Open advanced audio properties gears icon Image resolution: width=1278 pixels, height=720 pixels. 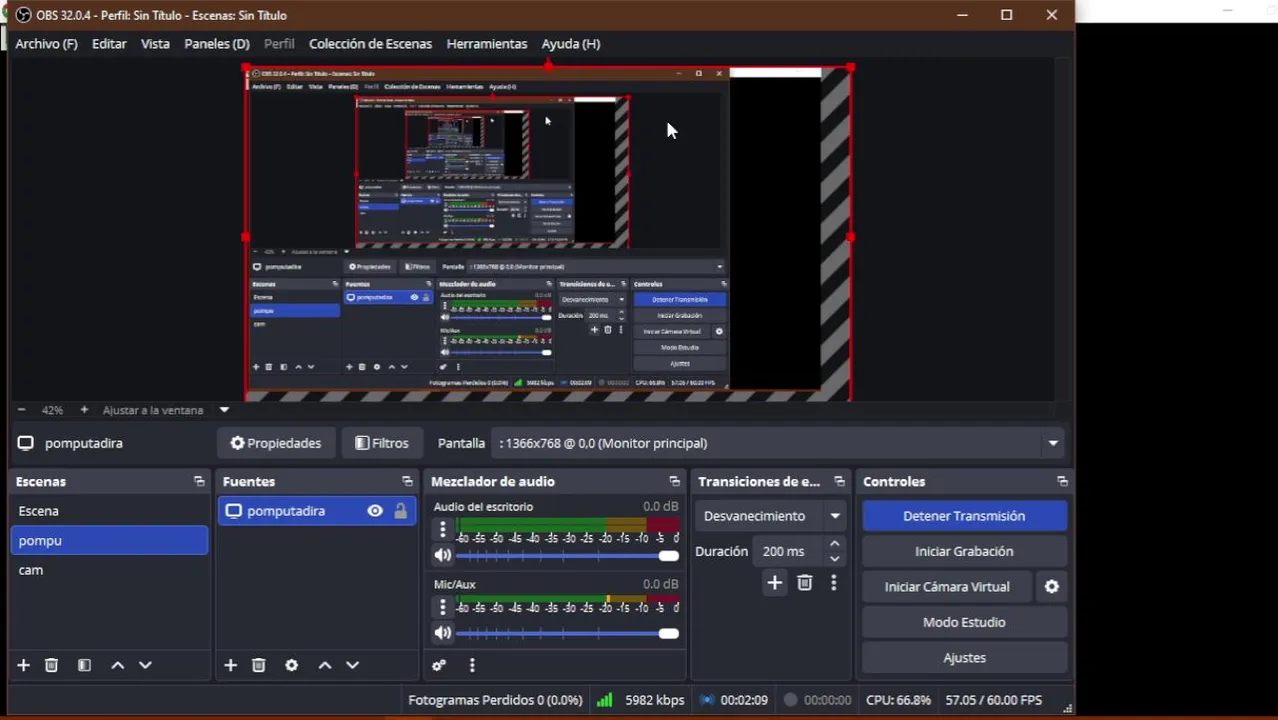[x=438, y=665]
